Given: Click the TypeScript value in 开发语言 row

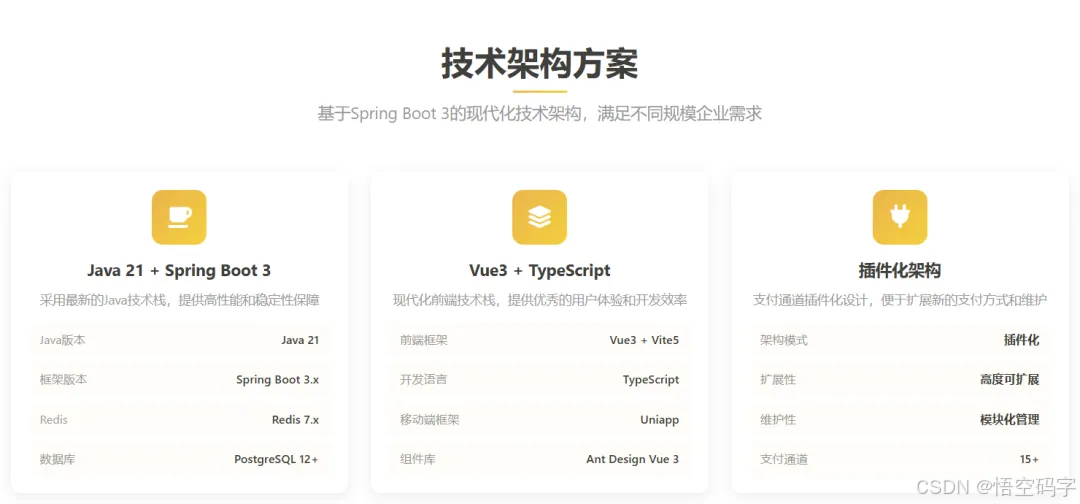Looking at the screenshot, I should tap(651, 379).
